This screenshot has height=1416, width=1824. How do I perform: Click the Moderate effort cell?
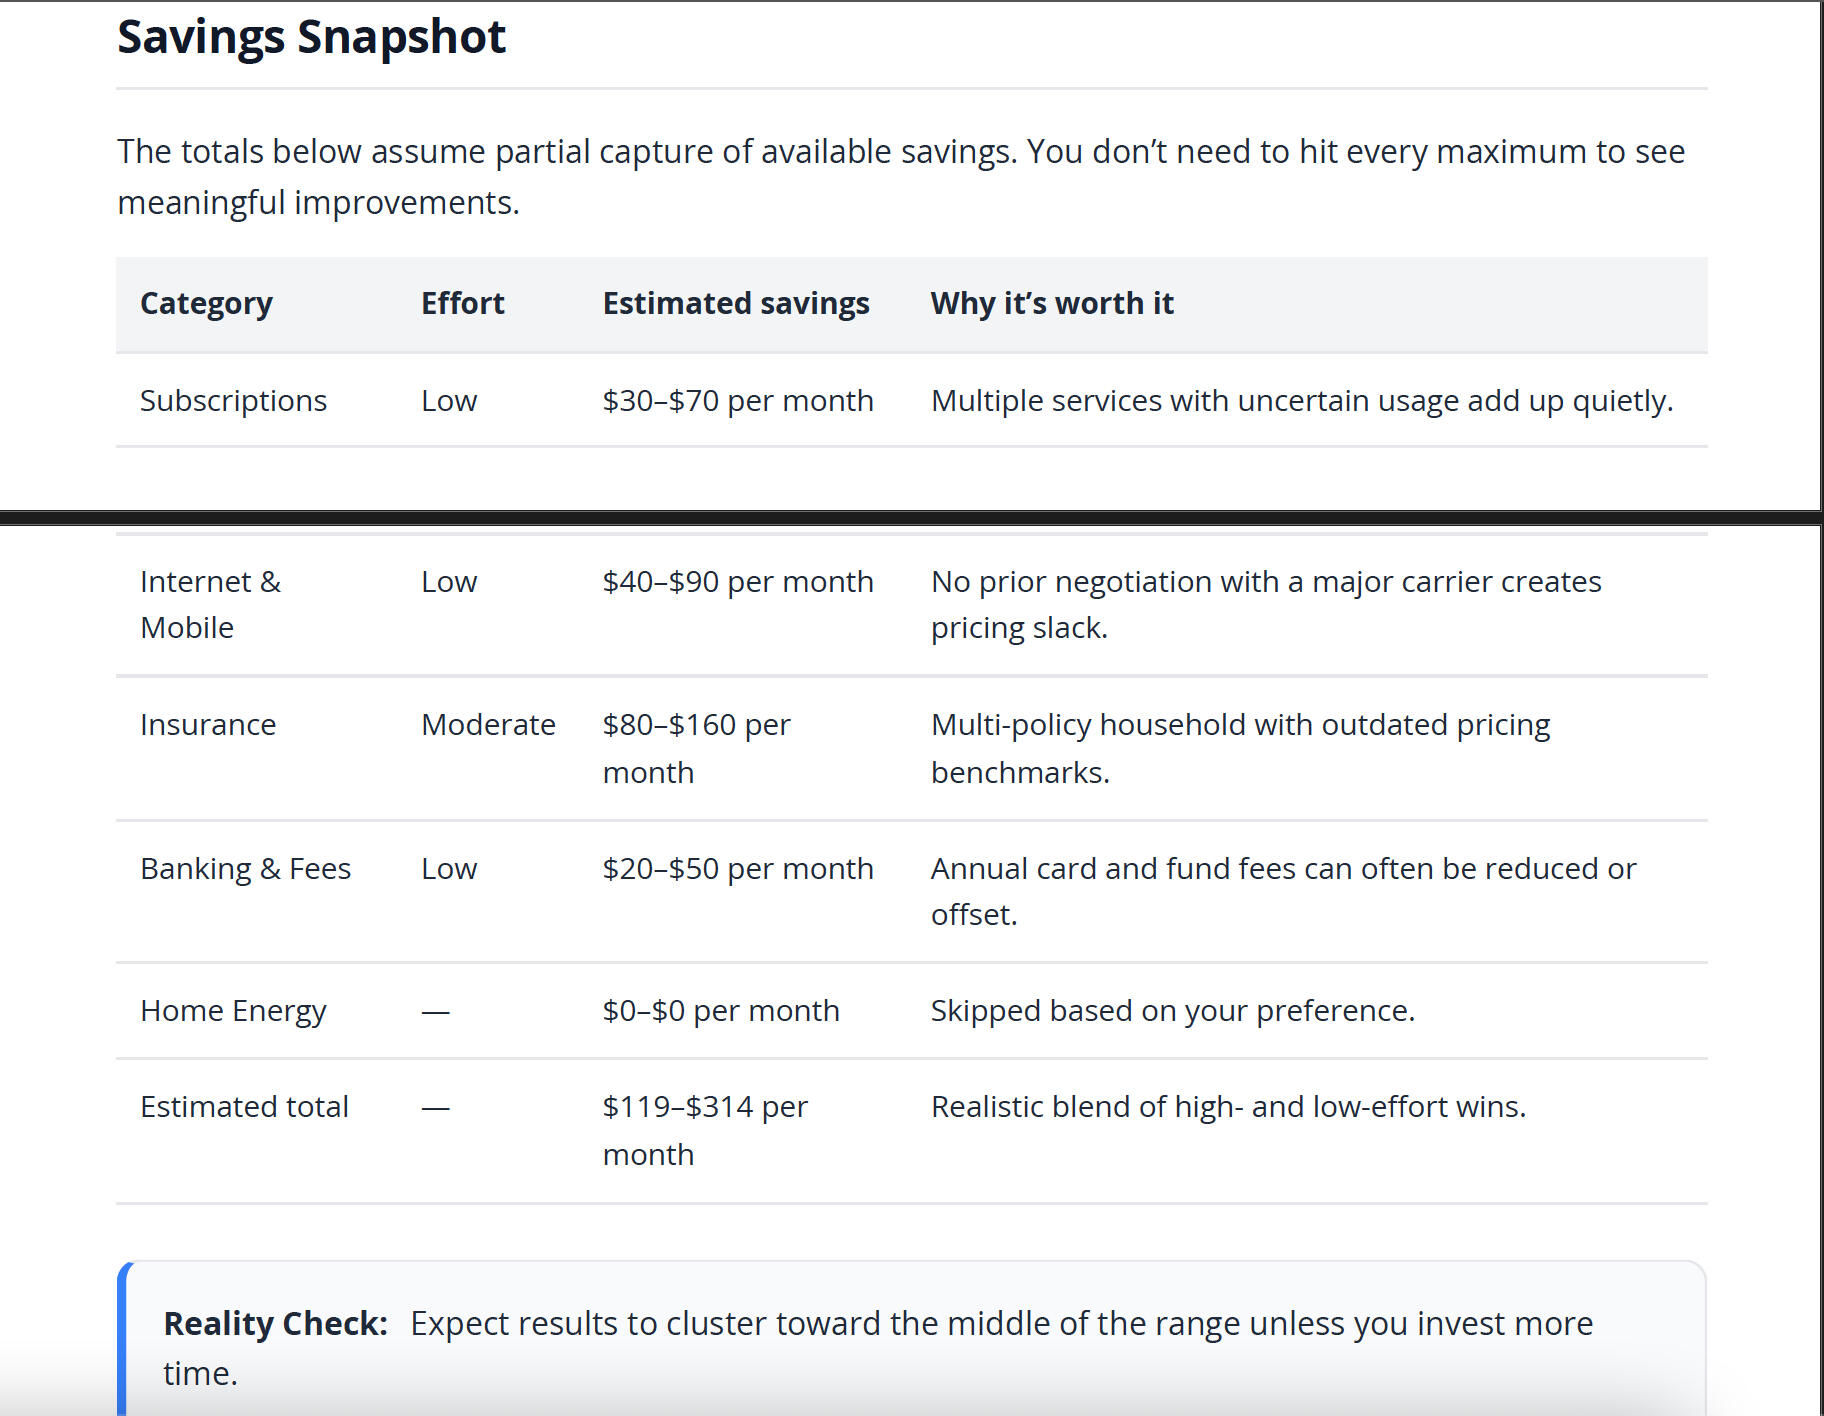488,725
